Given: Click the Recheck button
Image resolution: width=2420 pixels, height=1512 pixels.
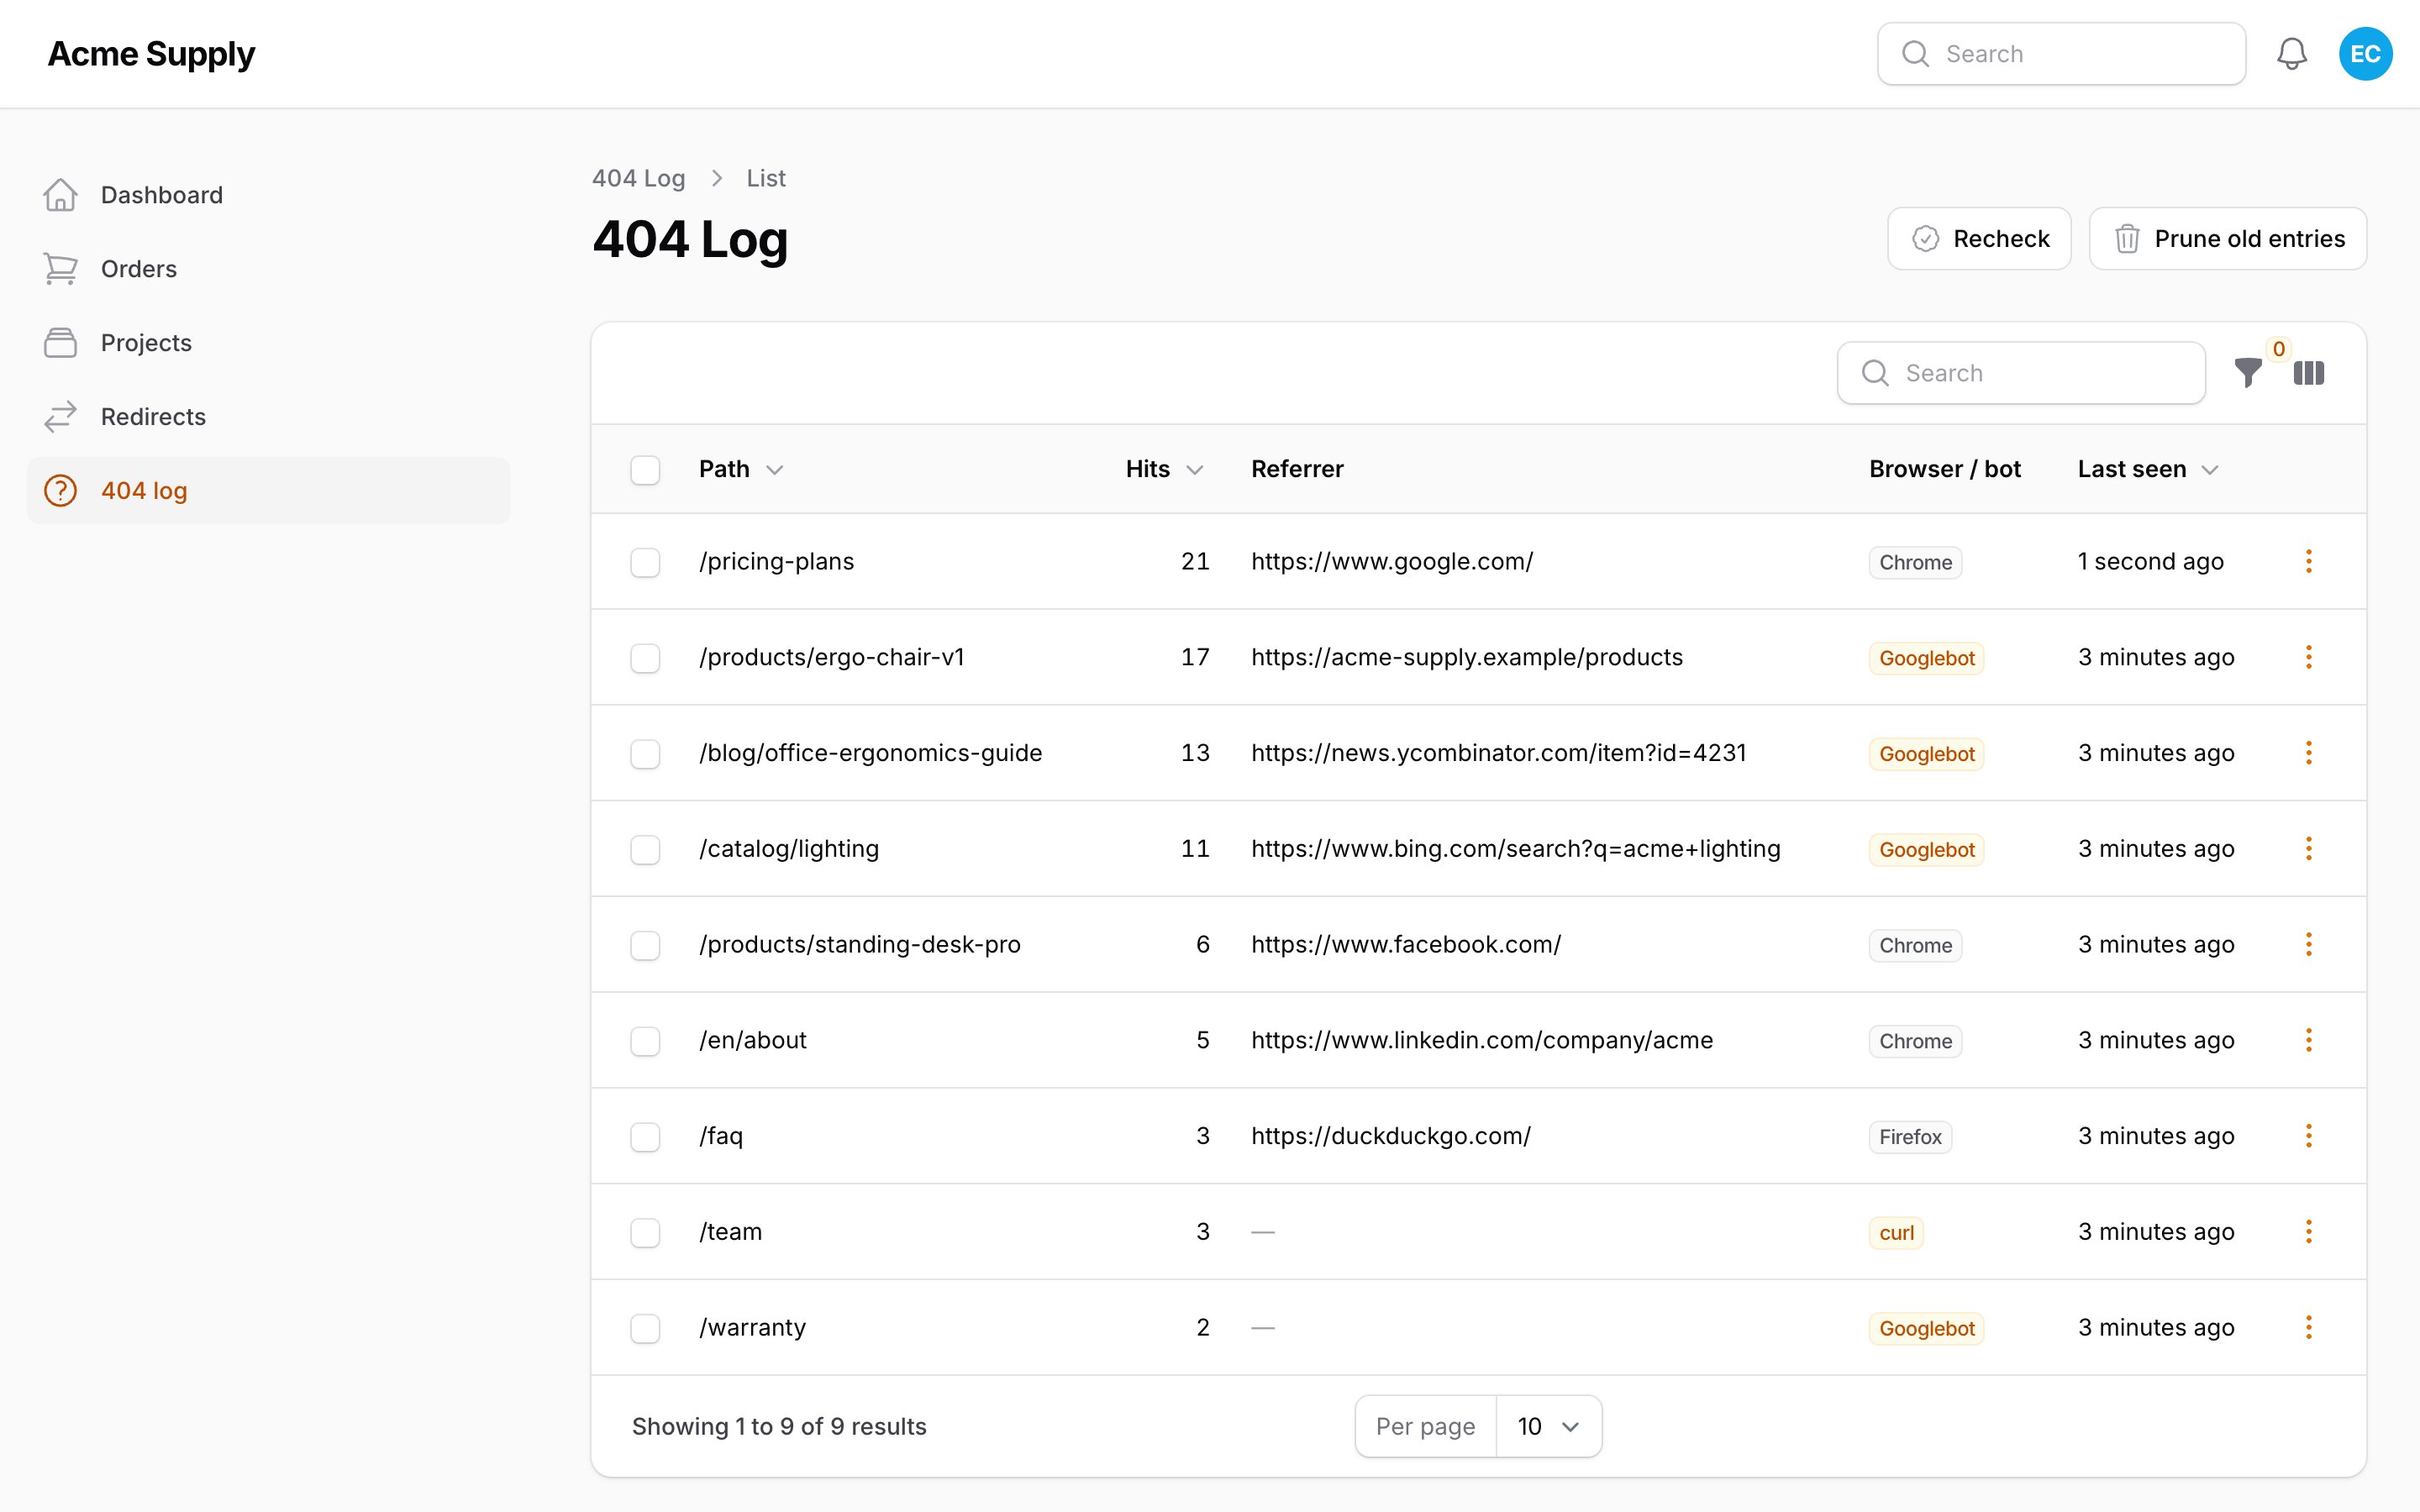Looking at the screenshot, I should 1978,239.
